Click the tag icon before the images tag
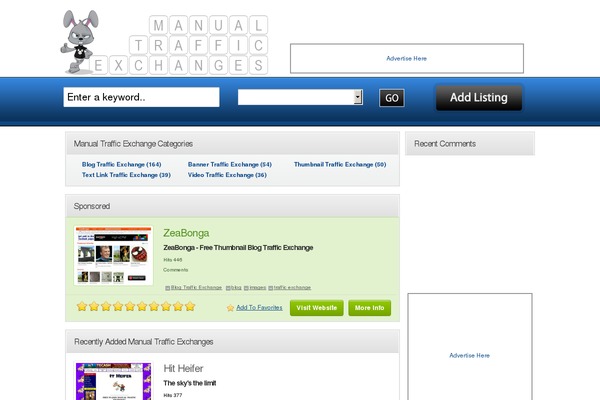 (x=246, y=288)
